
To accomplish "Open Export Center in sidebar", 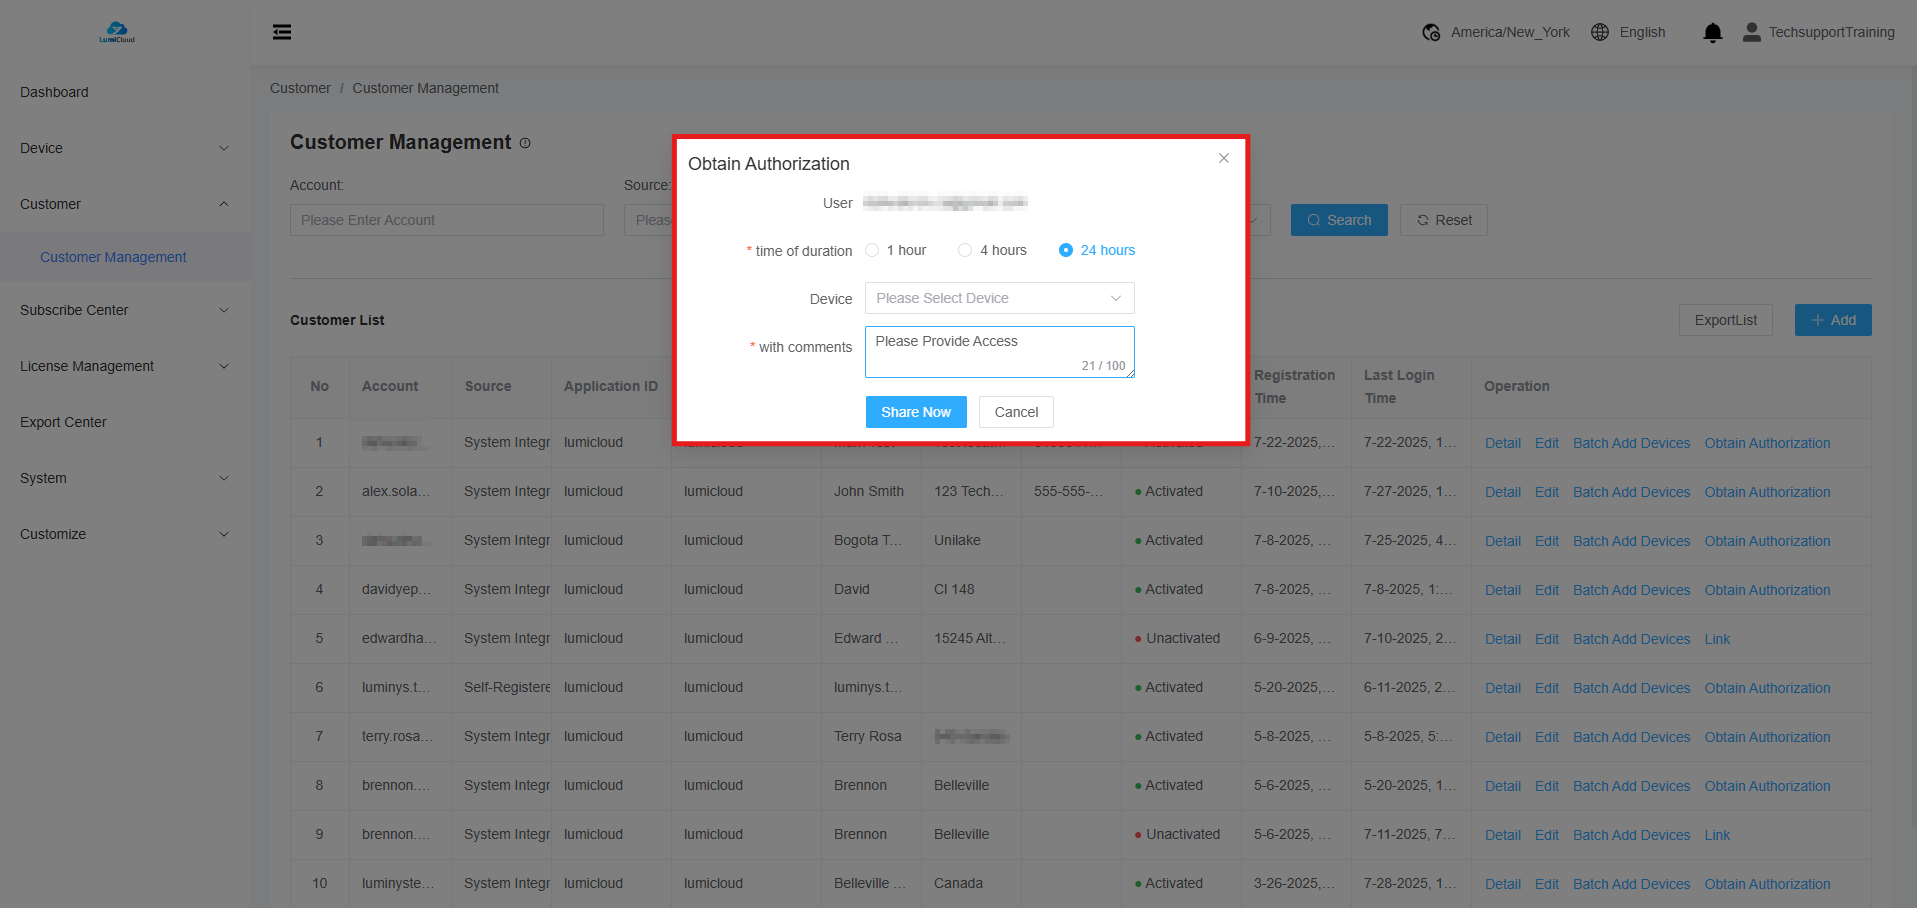I will coord(63,422).
